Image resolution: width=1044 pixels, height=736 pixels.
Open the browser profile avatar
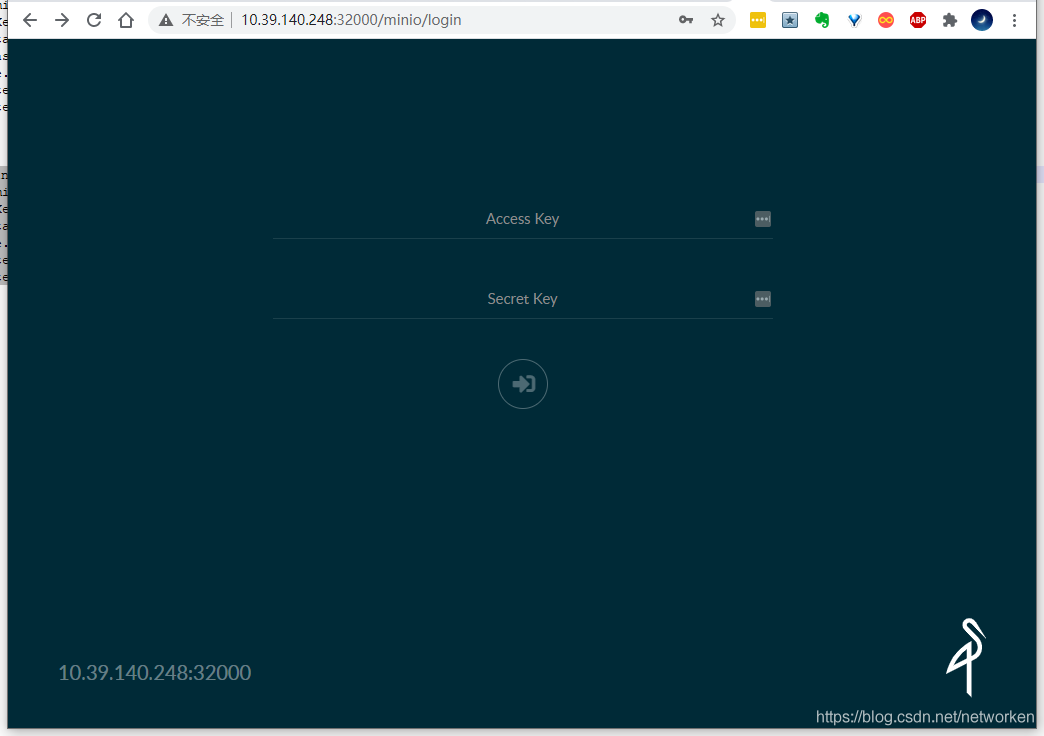982,20
